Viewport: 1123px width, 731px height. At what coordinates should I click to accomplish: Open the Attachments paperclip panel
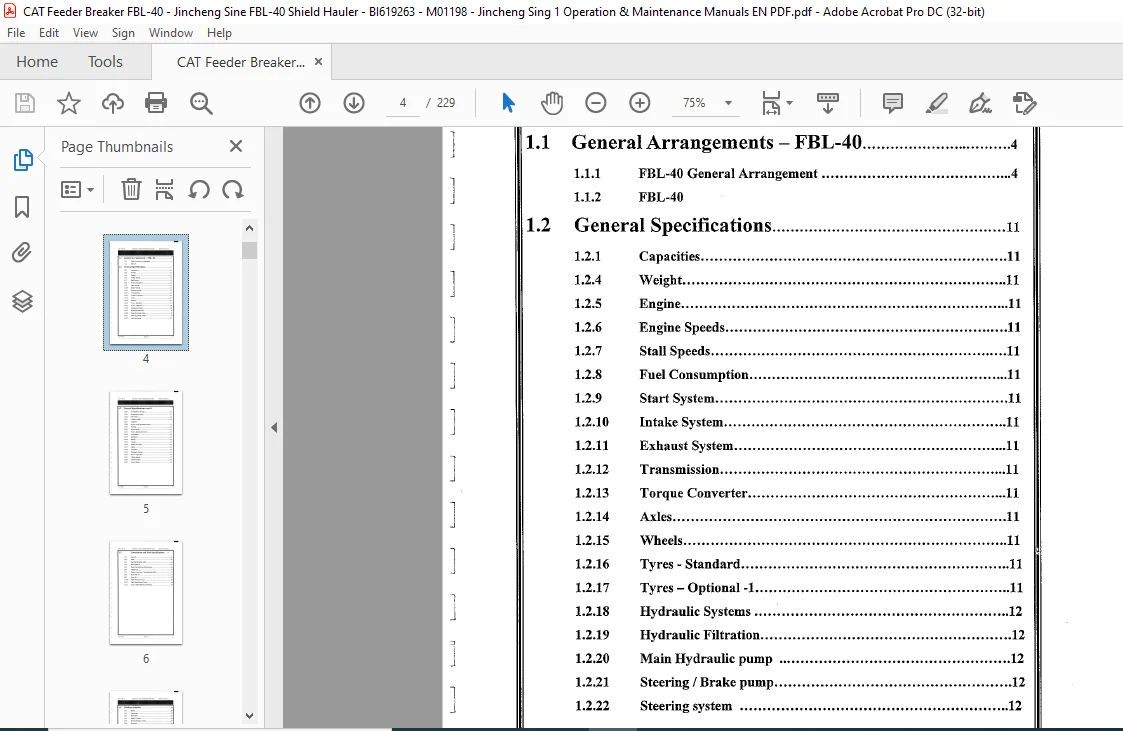pyautogui.click(x=22, y=253)
